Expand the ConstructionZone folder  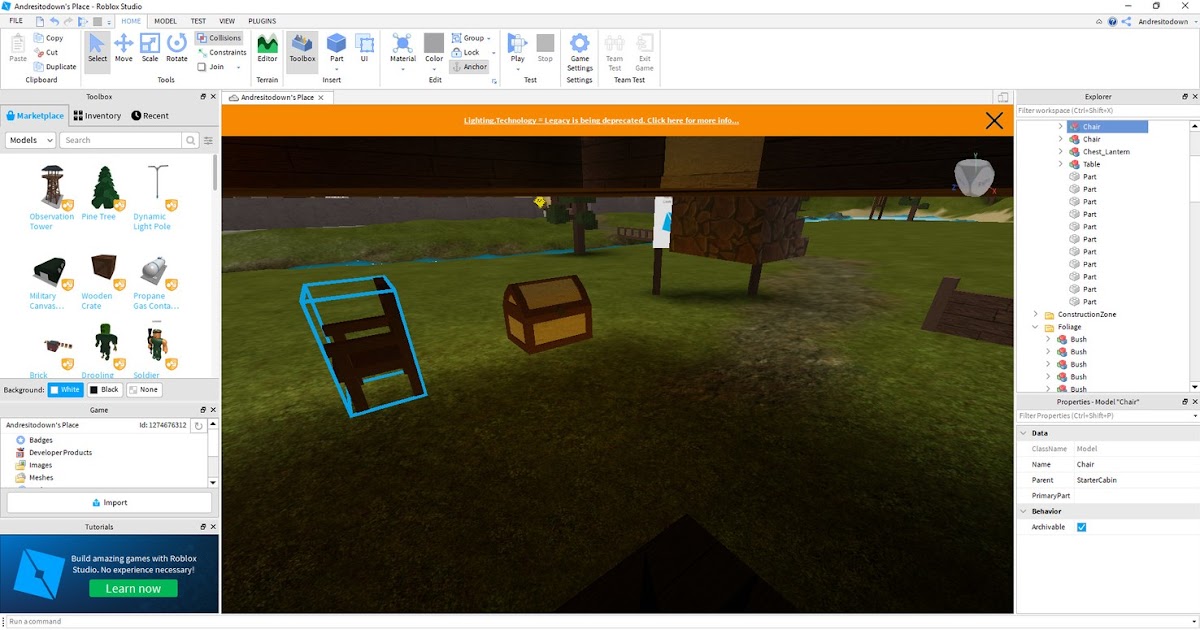coord(1035,314)
